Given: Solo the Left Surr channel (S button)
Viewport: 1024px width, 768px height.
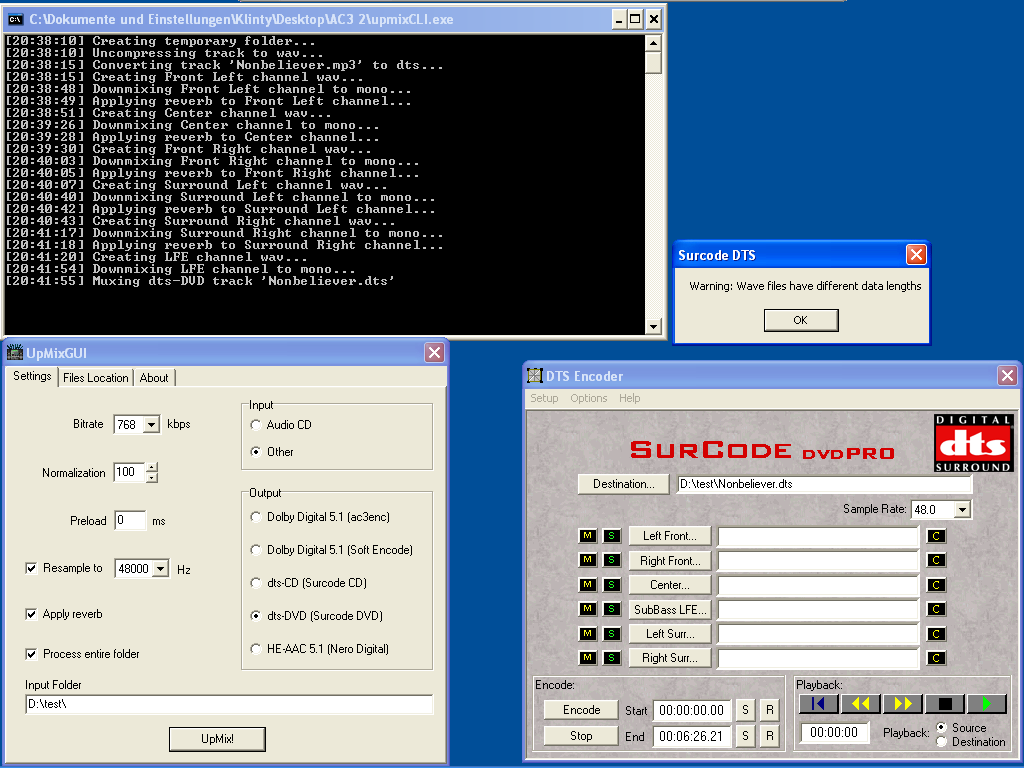Looking at the screenshot, I should 611,633.
